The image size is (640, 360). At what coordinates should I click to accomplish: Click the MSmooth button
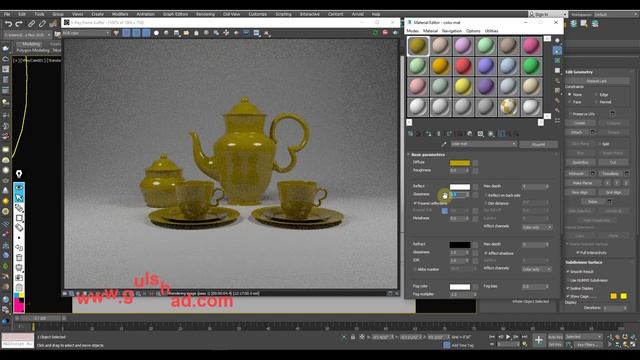point(576,173)
